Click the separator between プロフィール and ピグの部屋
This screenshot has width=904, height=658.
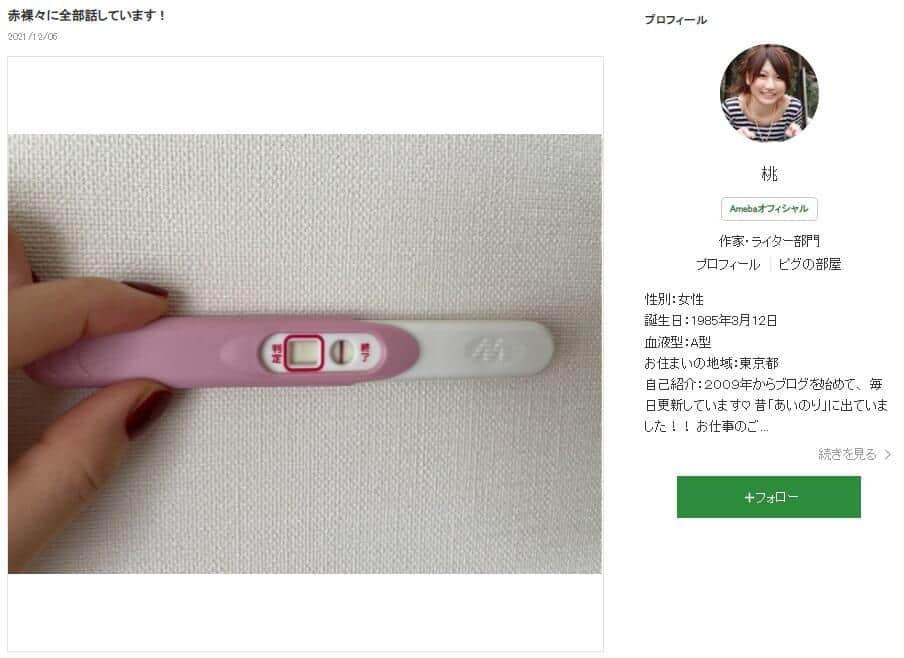771,264
